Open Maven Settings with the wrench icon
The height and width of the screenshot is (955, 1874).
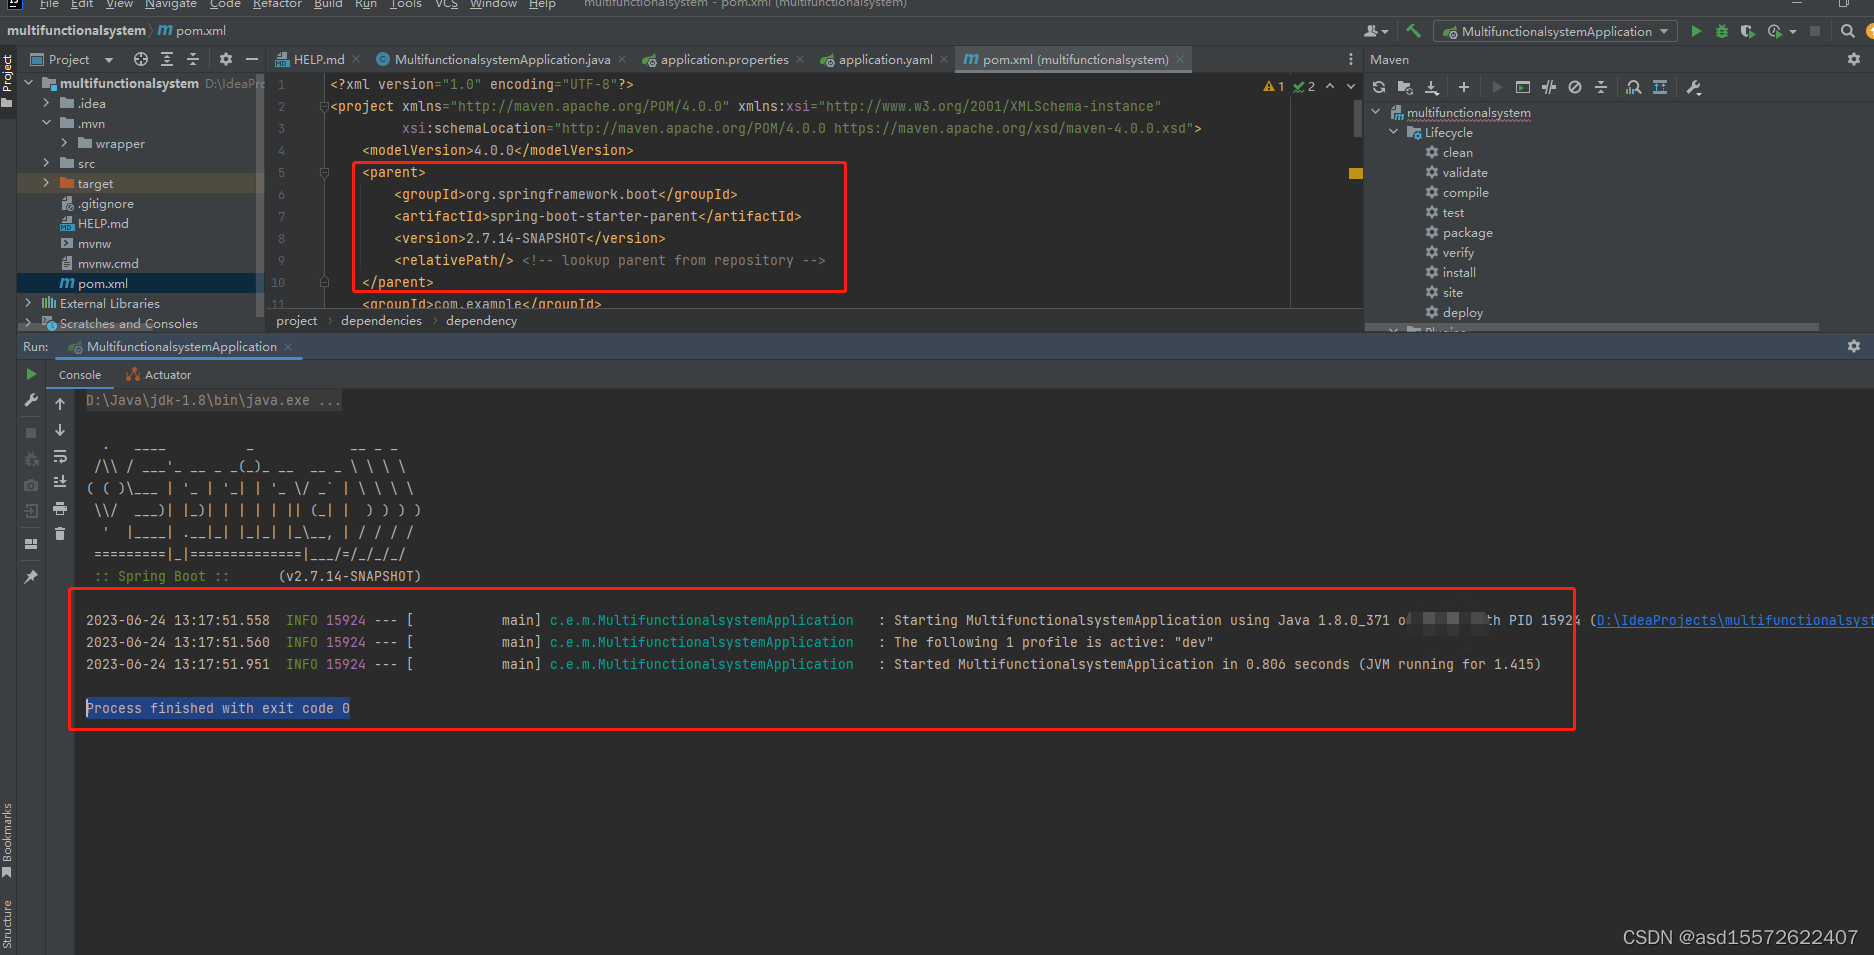1694,87
